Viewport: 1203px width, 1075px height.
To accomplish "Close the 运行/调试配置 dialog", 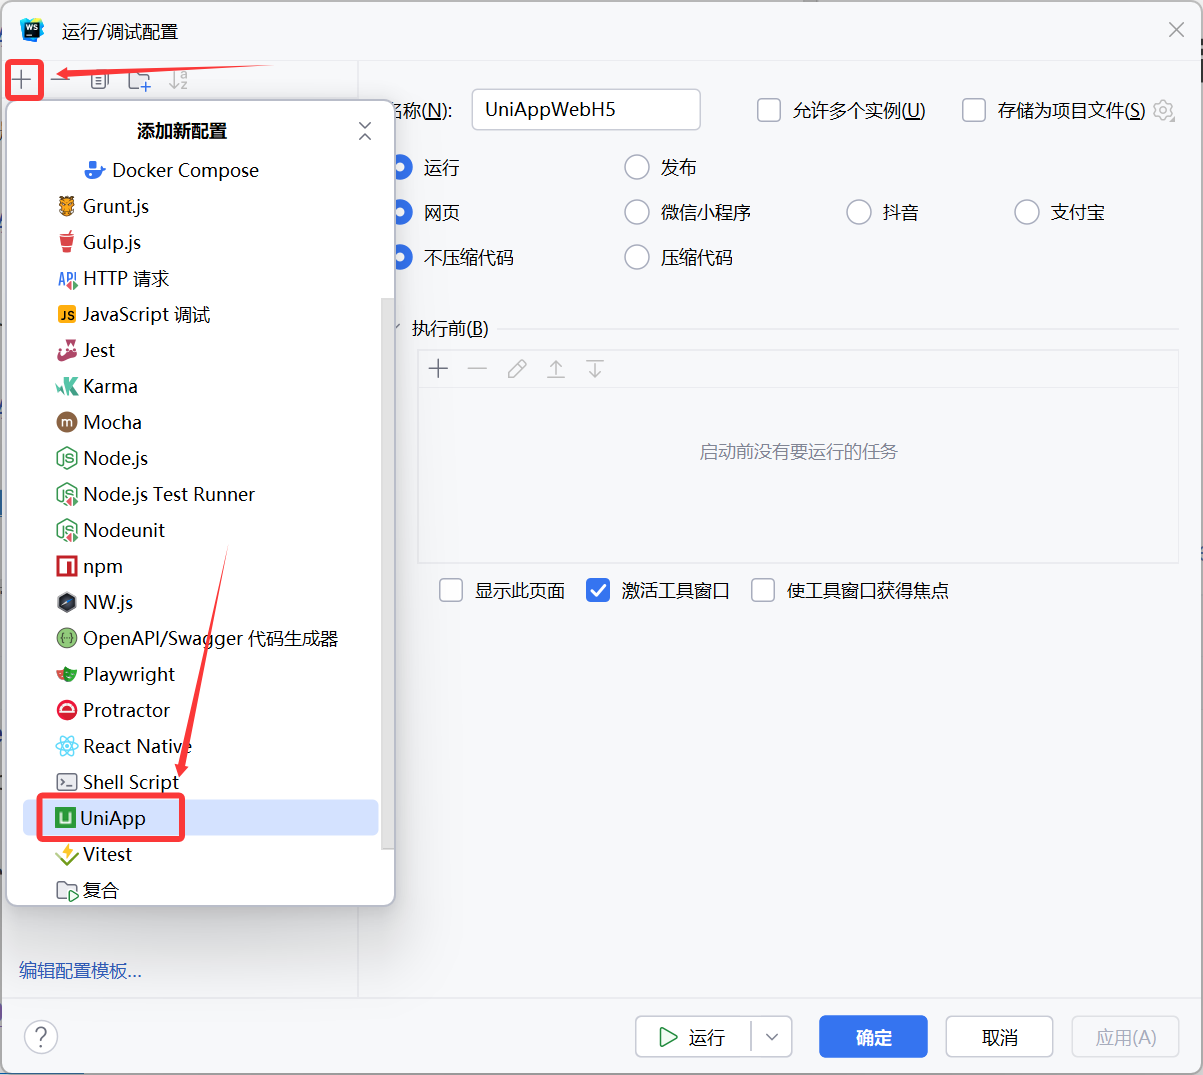I will point(1176,30).
